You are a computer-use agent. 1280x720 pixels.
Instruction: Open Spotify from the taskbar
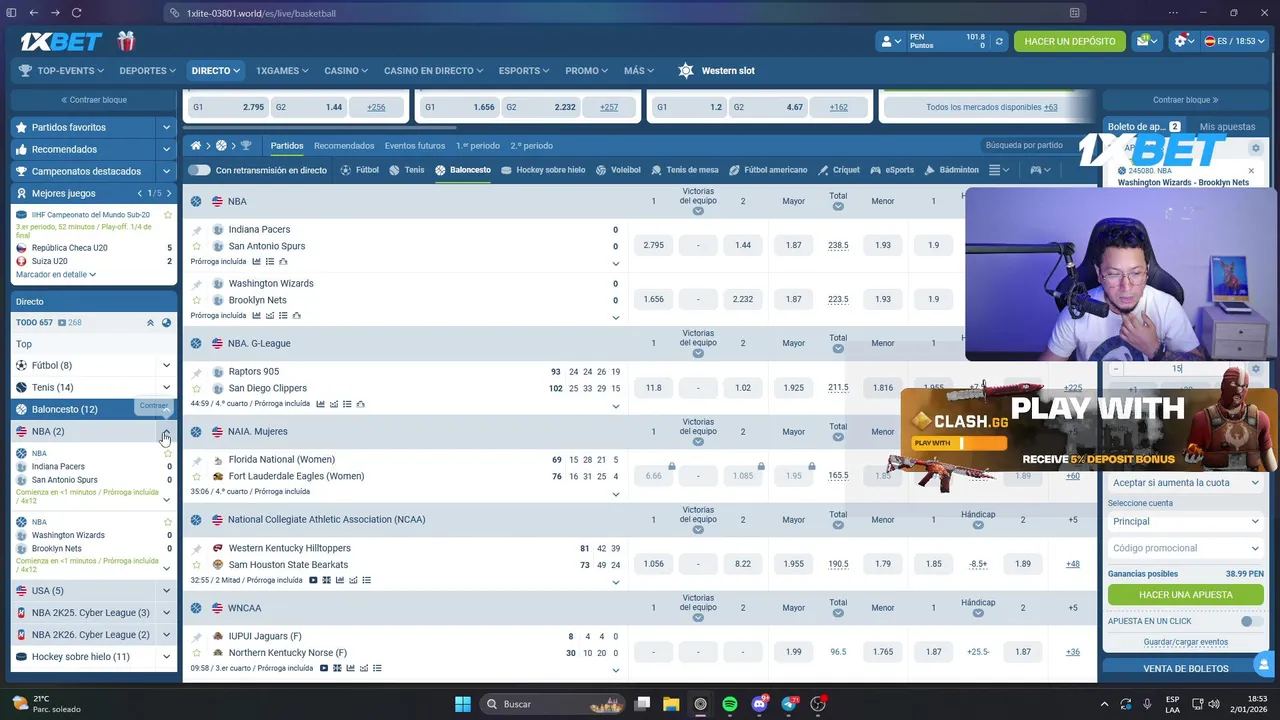730,704
